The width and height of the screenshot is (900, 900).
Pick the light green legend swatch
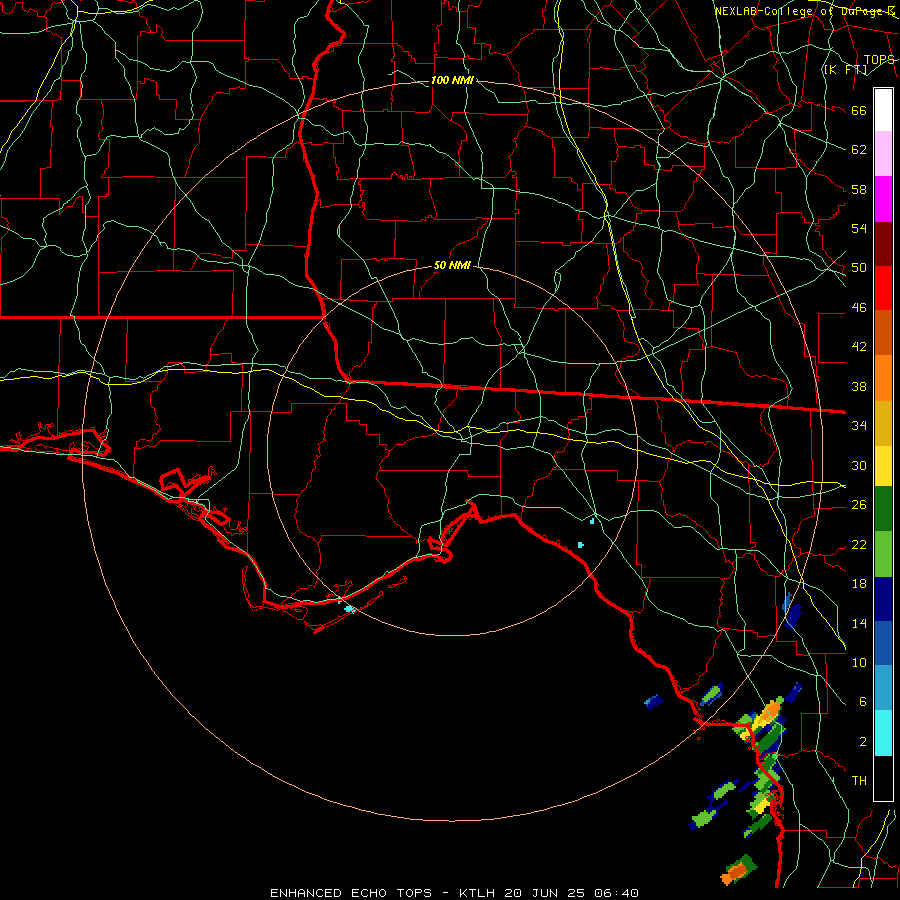[883, 553]
